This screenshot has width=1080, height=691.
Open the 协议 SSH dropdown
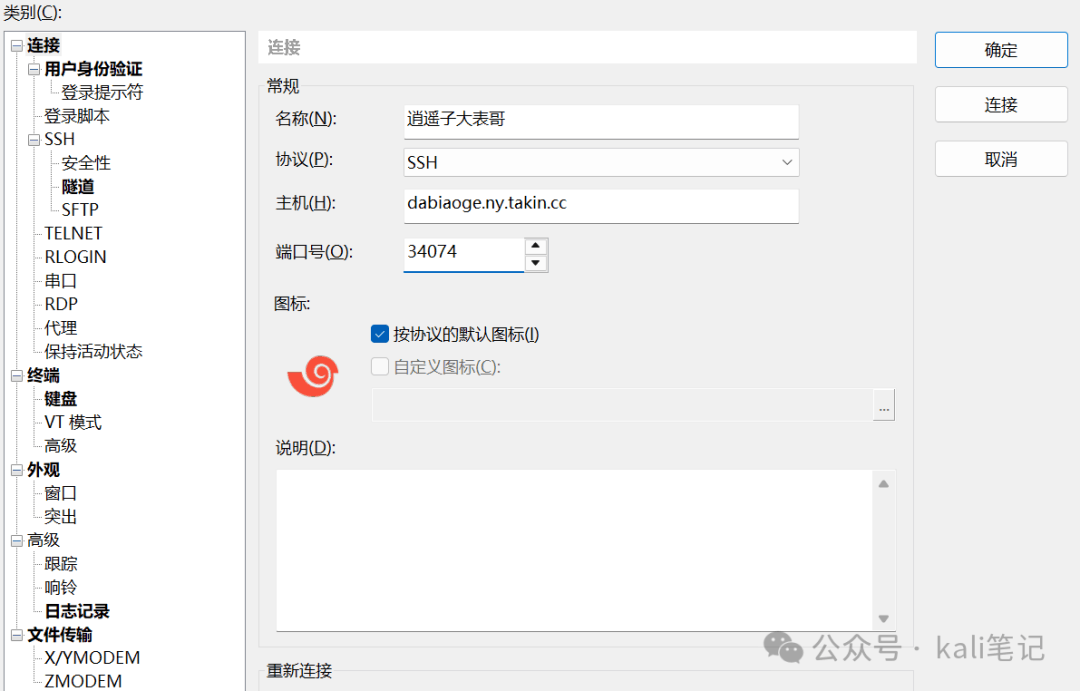[x=601, y=163]
